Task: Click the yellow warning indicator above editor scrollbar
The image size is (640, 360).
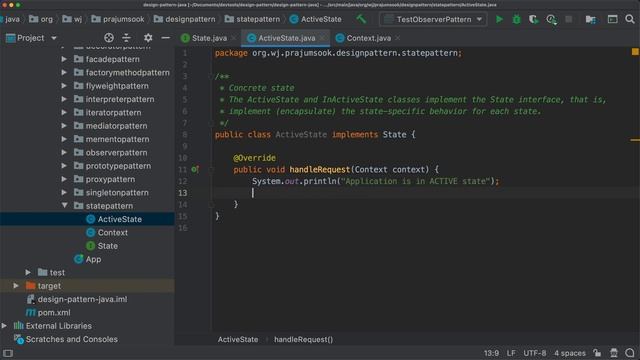Action: pyautogui.click(x=635, y=52)
